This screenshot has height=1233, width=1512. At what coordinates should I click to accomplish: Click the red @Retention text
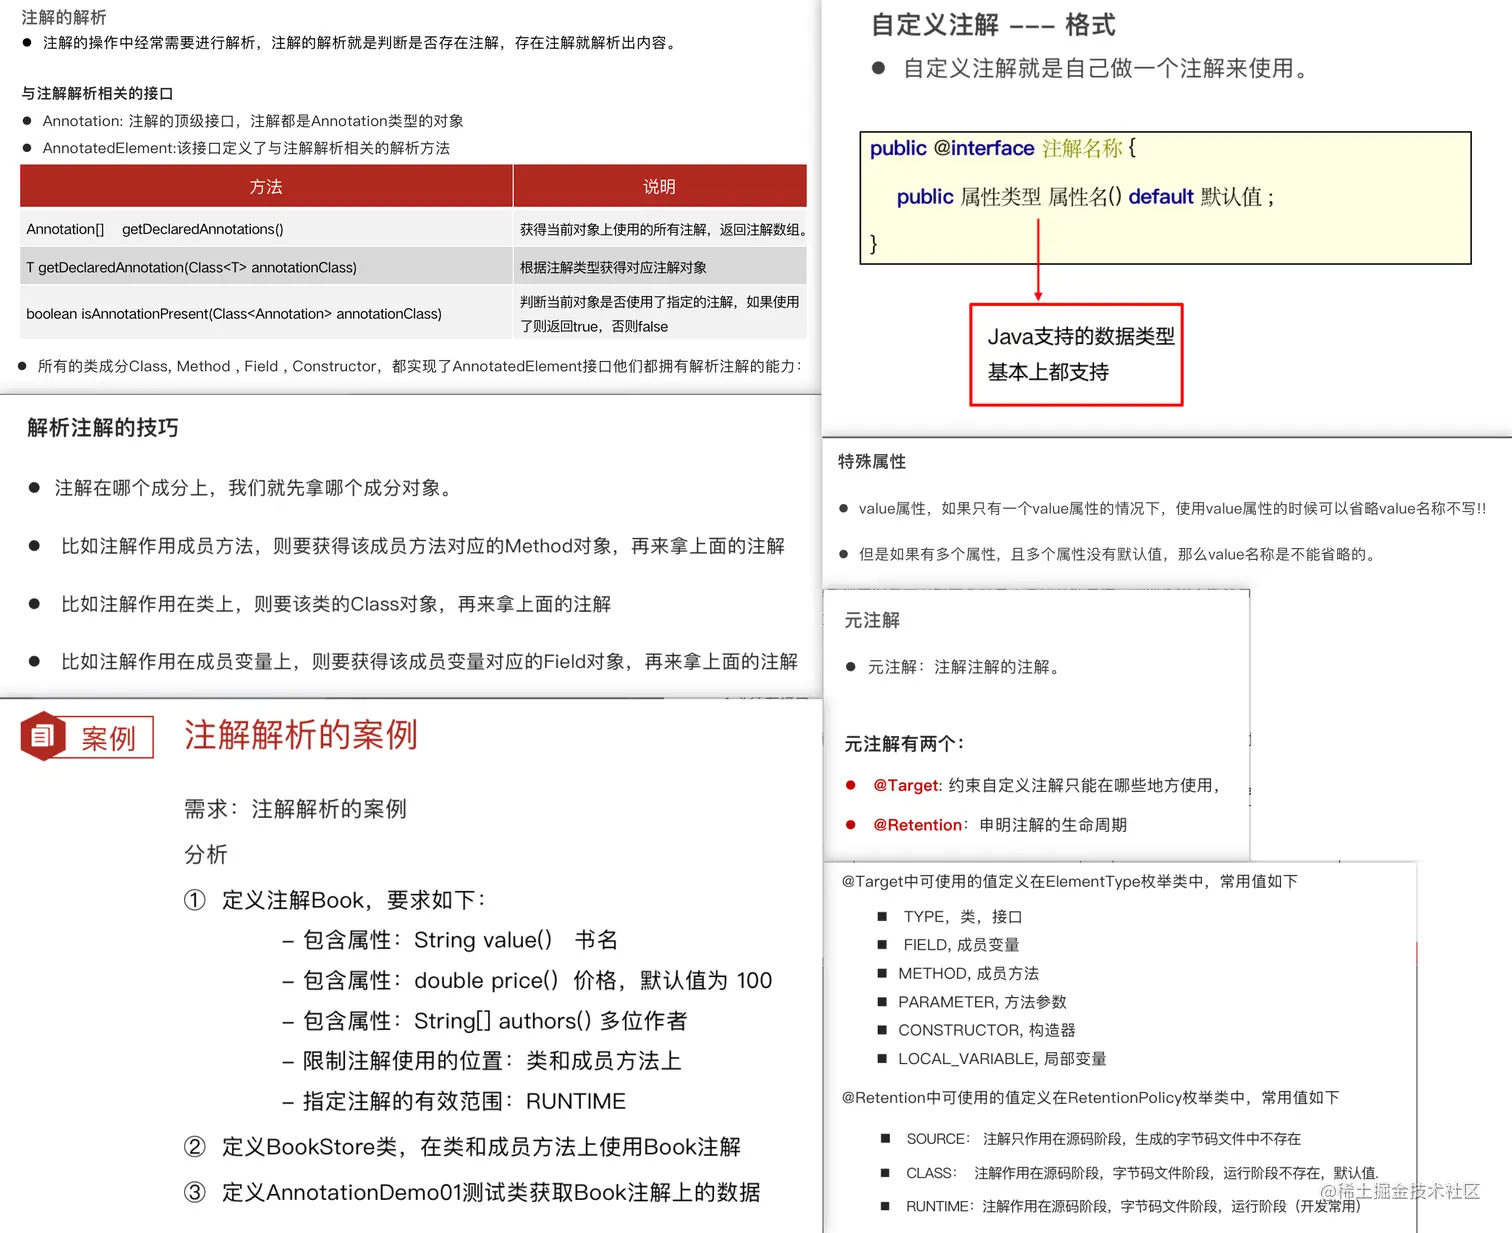pos(917,825)
